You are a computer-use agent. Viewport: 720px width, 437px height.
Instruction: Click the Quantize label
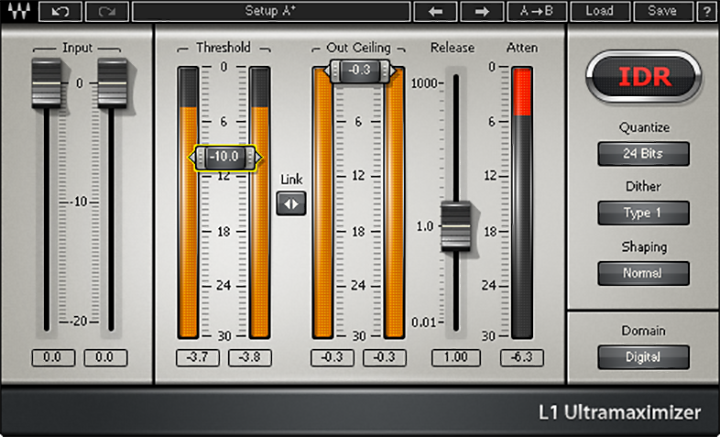point(644,127)
